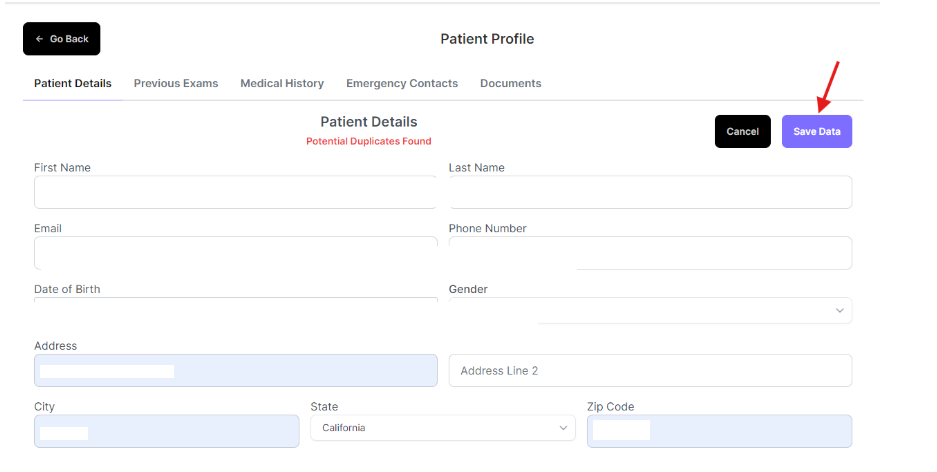
Task: Select the Emergency Contacts tab
Action: pos(402,84)
